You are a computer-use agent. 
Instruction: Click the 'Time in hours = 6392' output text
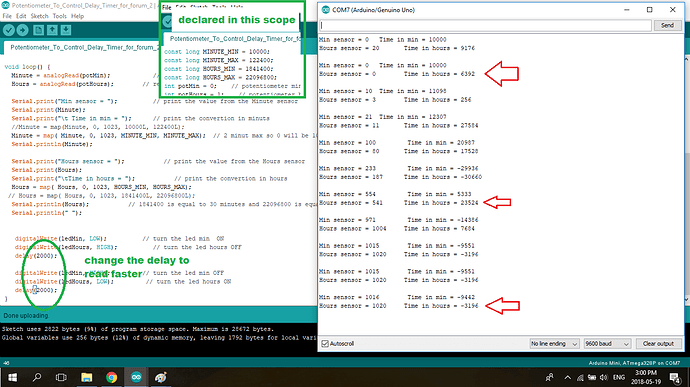pos(439,74)
